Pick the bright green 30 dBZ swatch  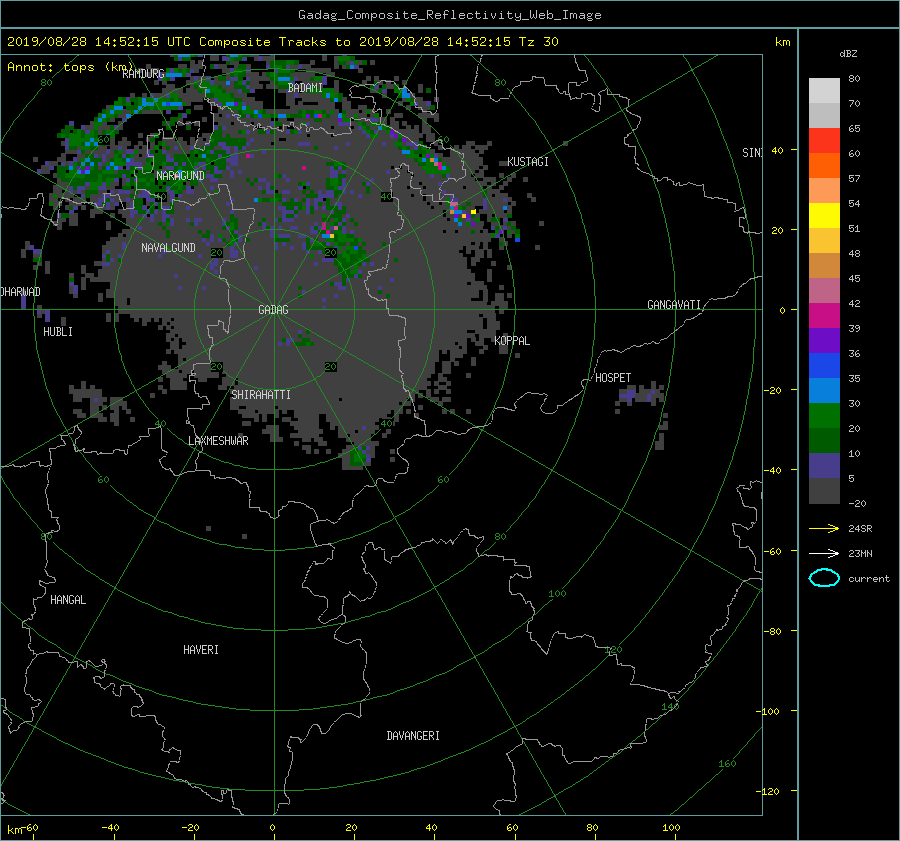pos(824,415)
